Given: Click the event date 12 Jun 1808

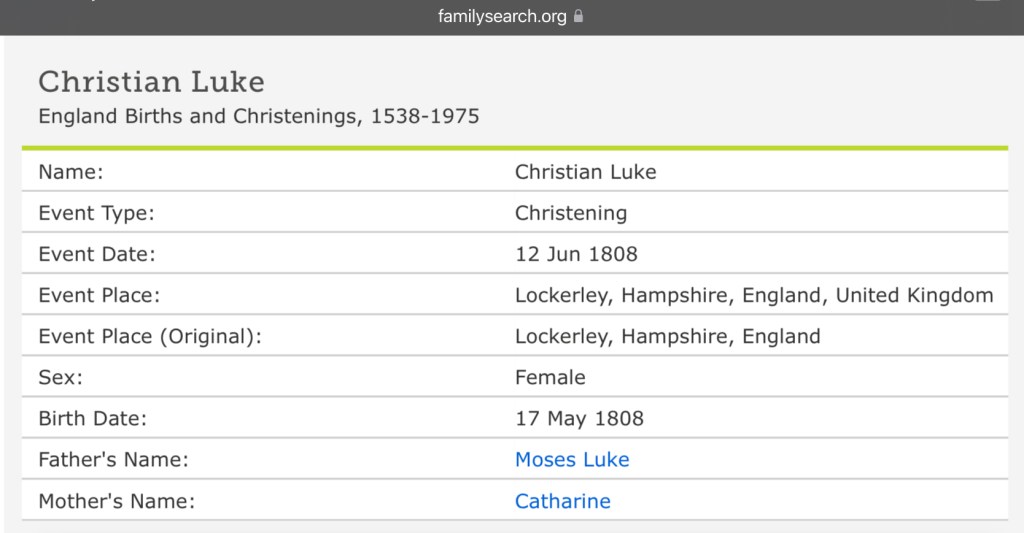Looking at the screenshot, I should pos(576,254).
